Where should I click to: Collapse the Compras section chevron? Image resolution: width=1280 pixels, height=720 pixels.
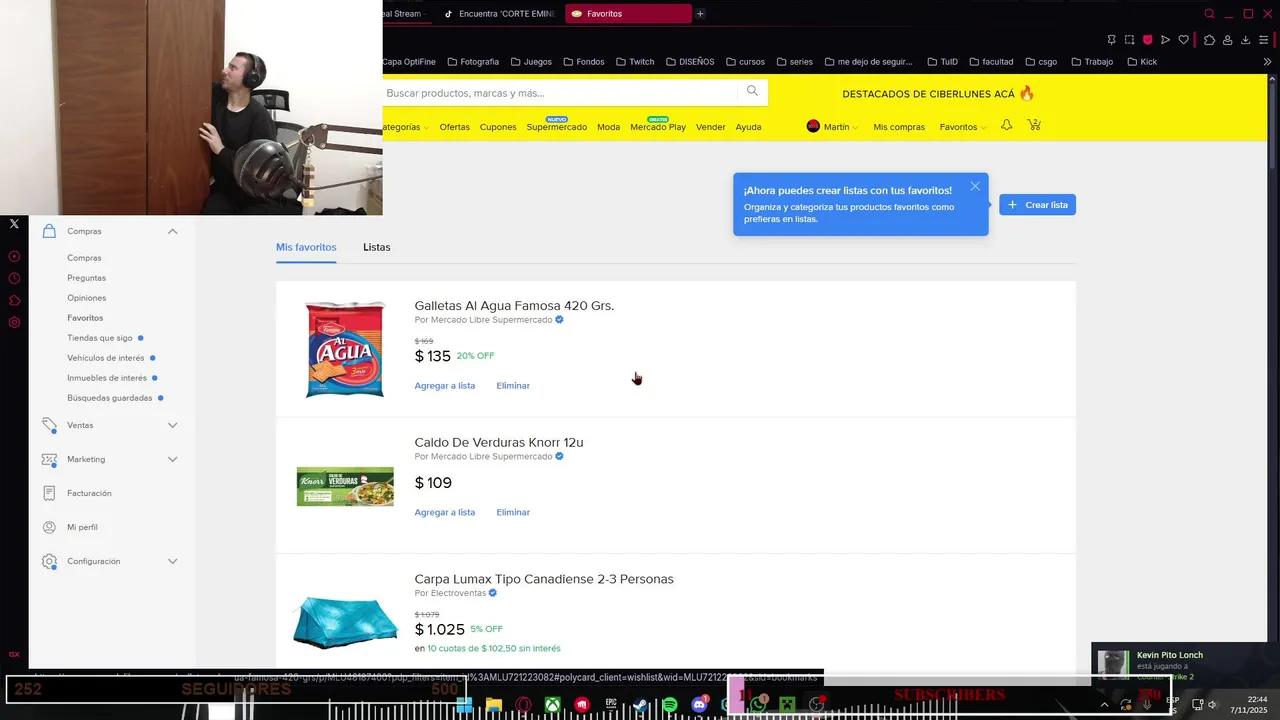pyautogui.click(x=172, y=231)
